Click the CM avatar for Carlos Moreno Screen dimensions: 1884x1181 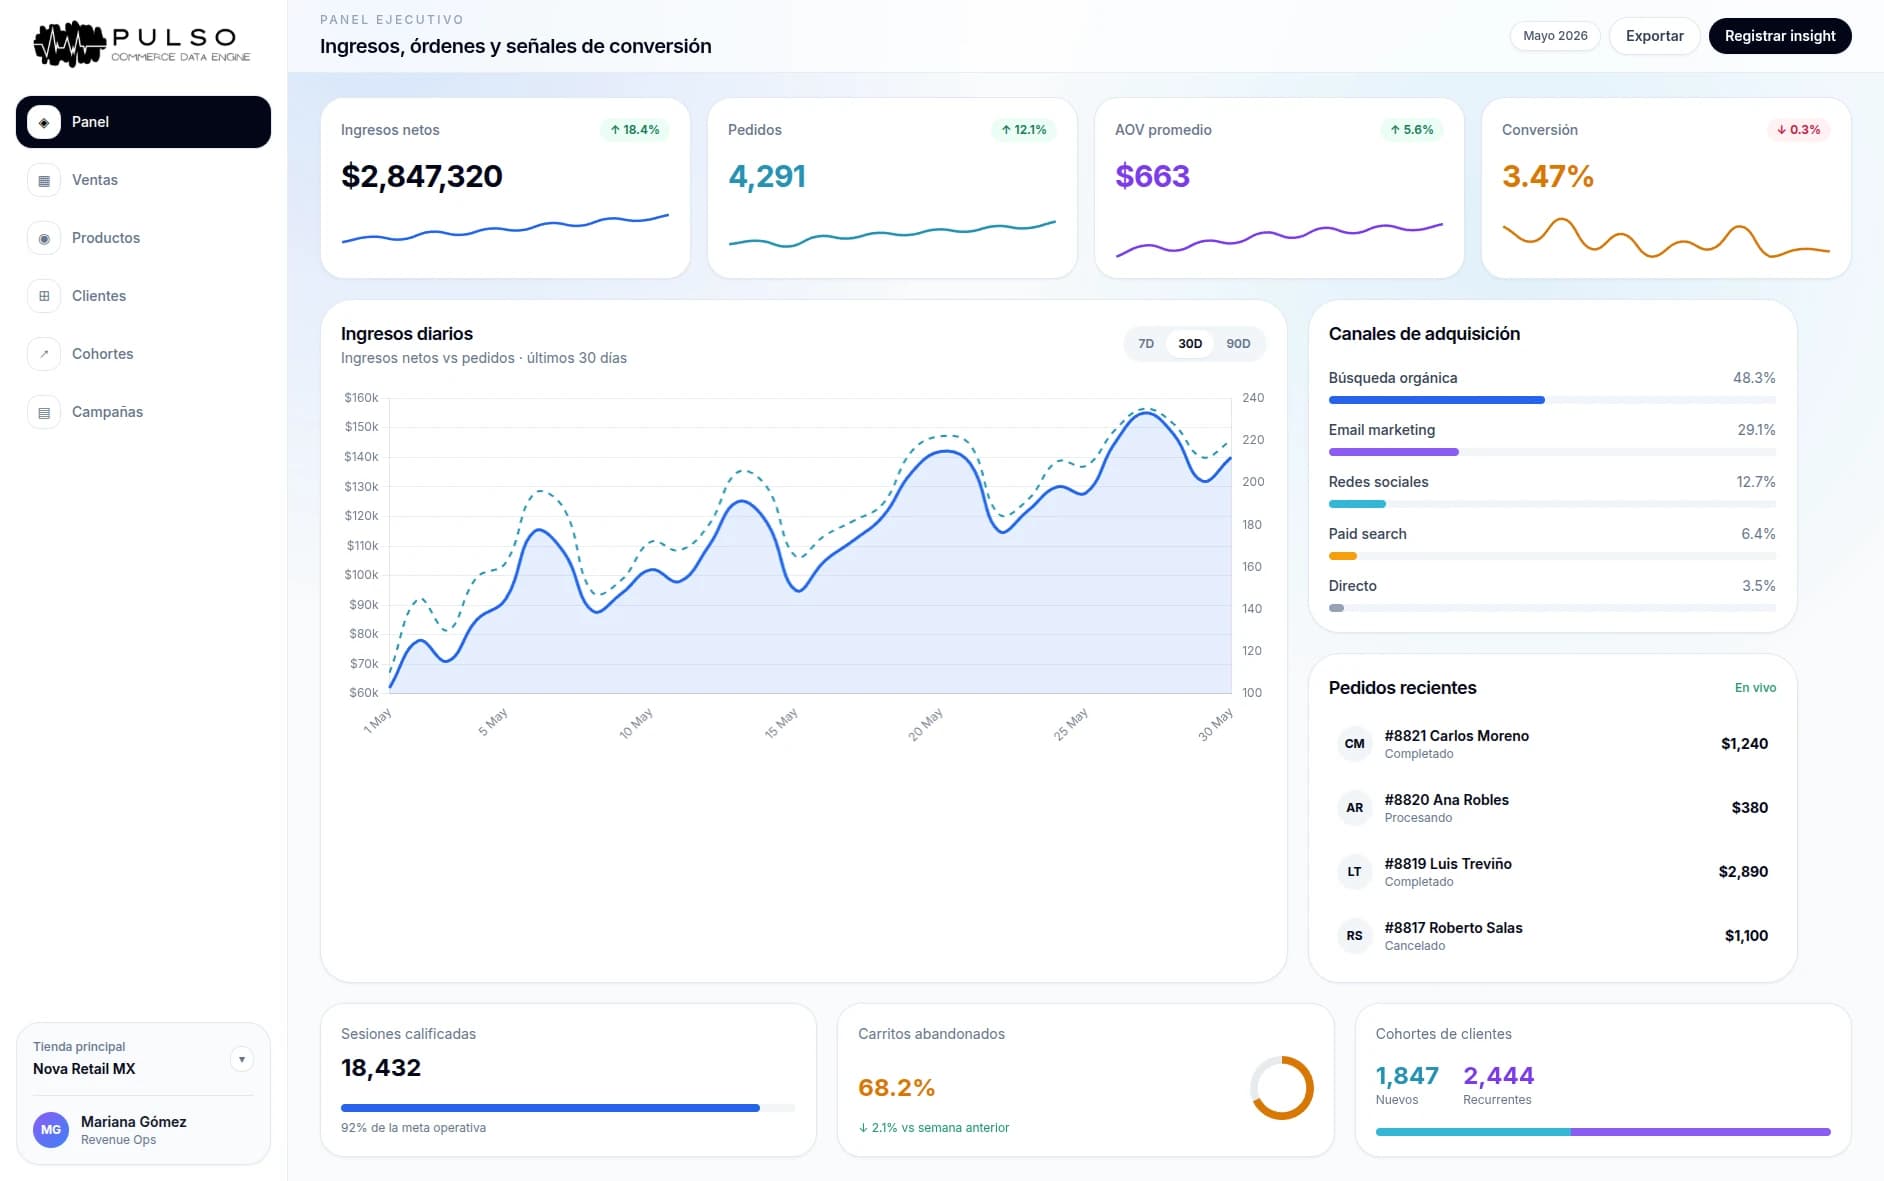(x=1354, y=744)
